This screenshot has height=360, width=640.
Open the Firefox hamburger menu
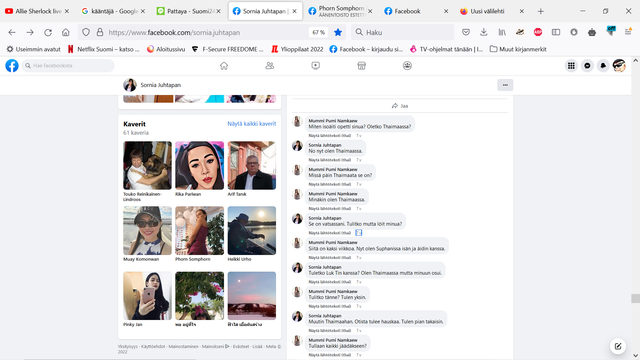(x=628, y=32)
